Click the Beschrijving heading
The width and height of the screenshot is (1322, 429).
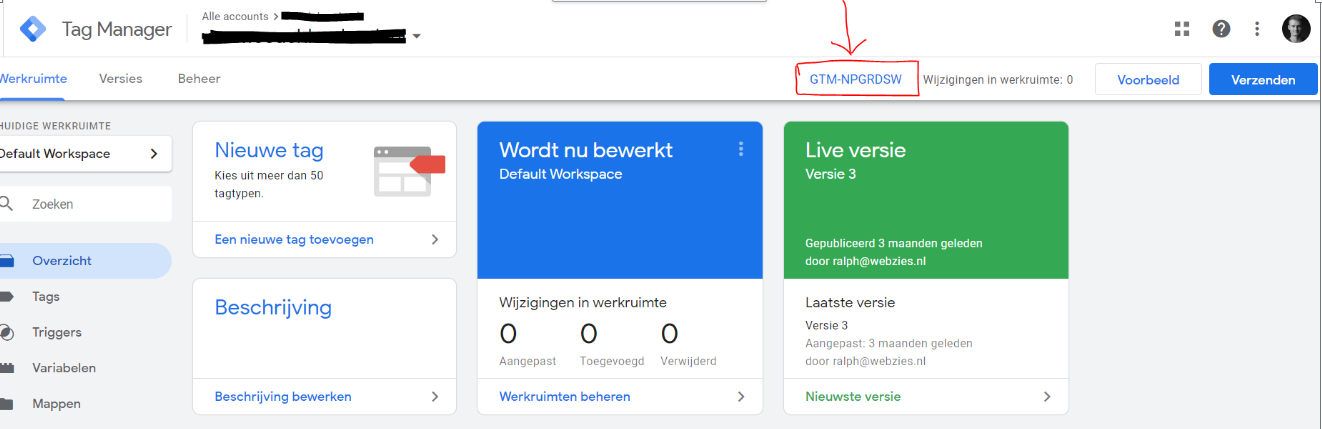[x=273, y=307]
